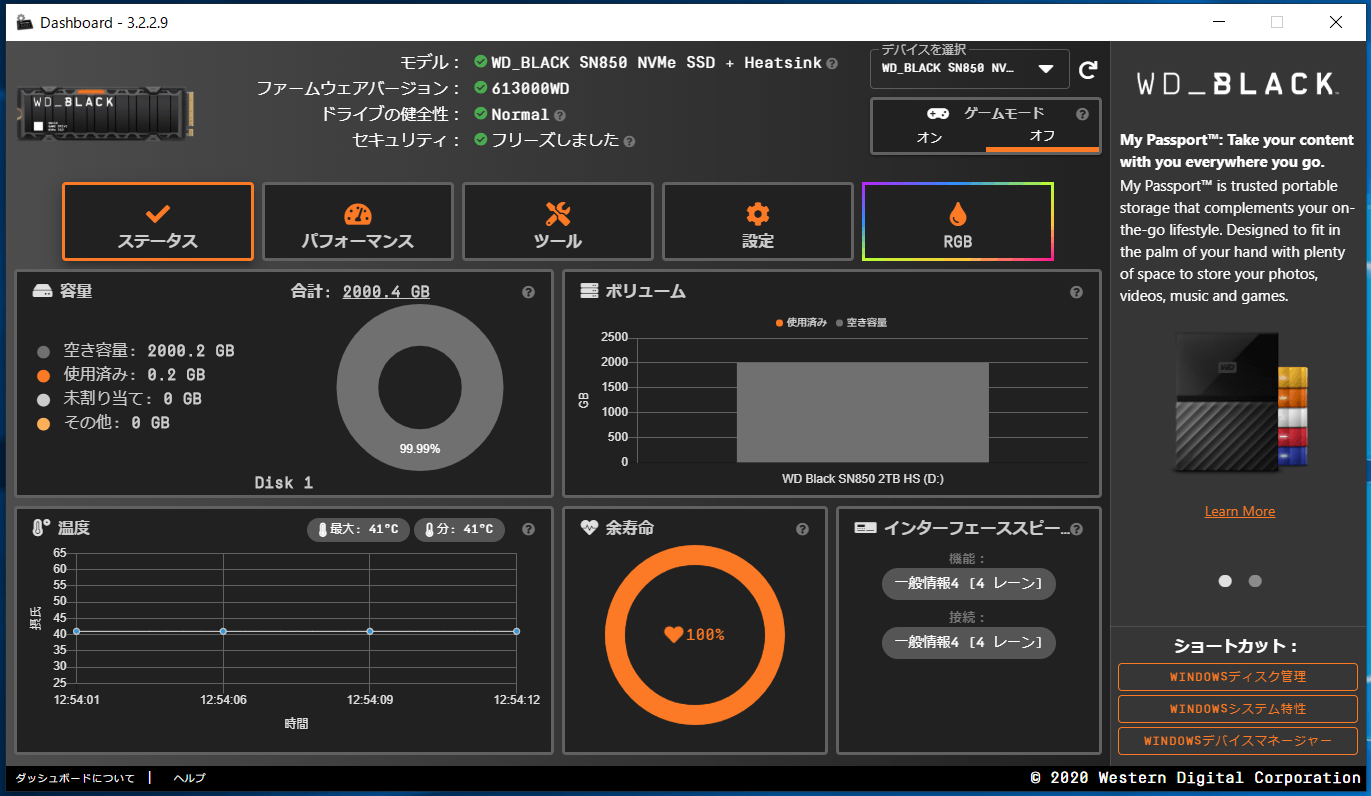Open the ステータス tab

[158, 222]
